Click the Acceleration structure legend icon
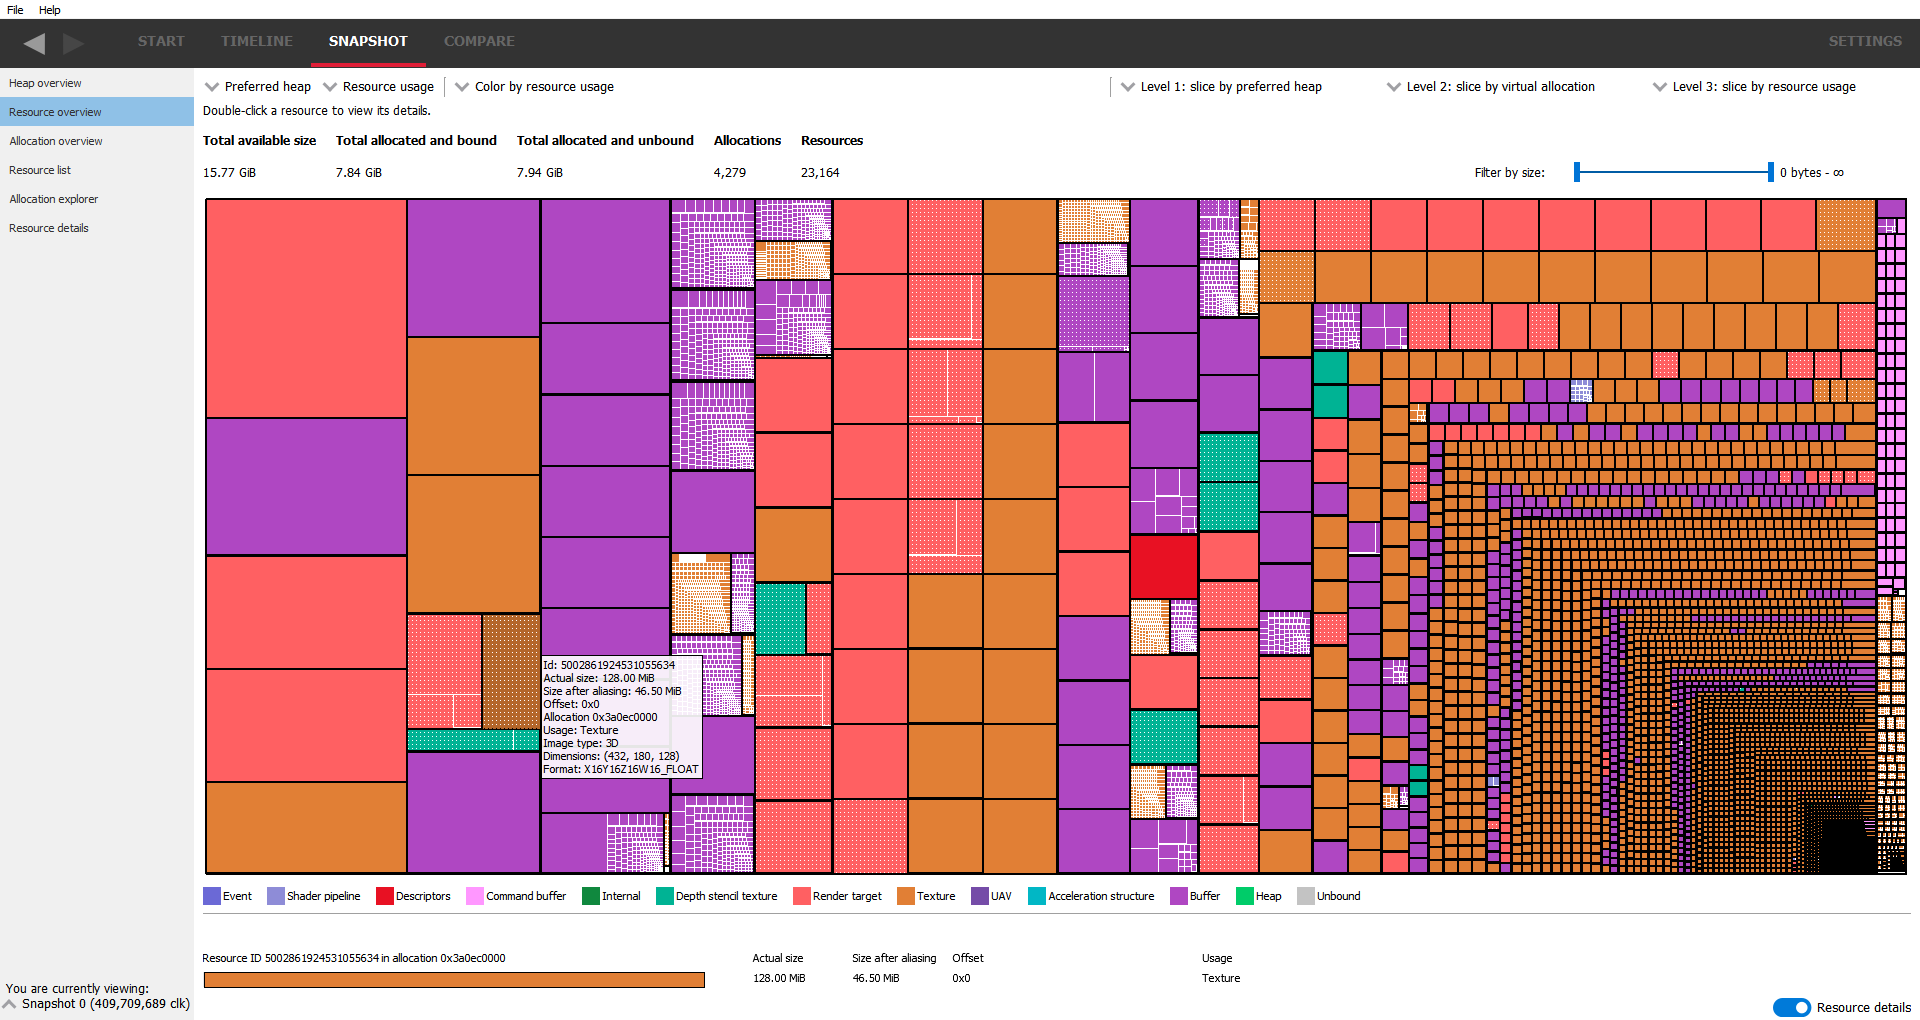The width and height of the screenshot is (1920, 1020). (x=1037, y=896)
